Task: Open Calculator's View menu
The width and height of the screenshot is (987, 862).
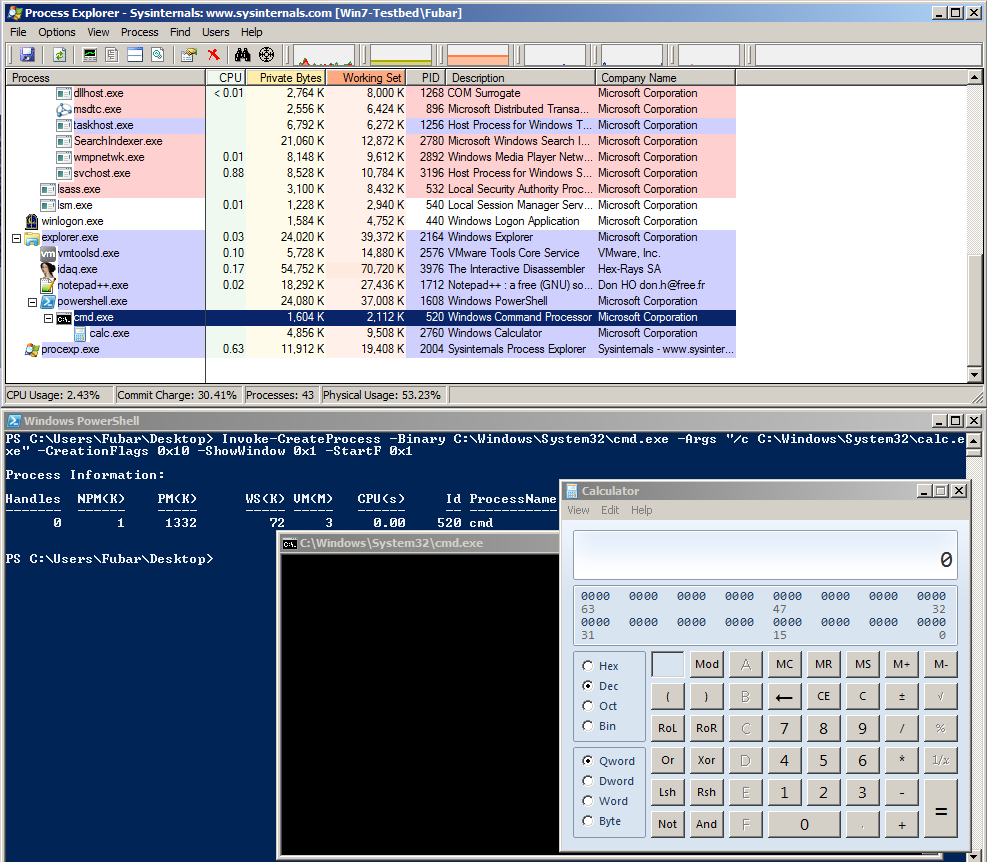Action: coord(578,510)
